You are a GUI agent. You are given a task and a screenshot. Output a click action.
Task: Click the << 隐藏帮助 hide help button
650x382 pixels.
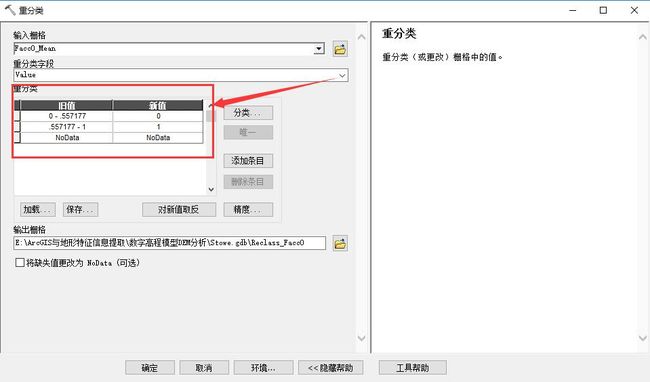[x=330, y=367]
